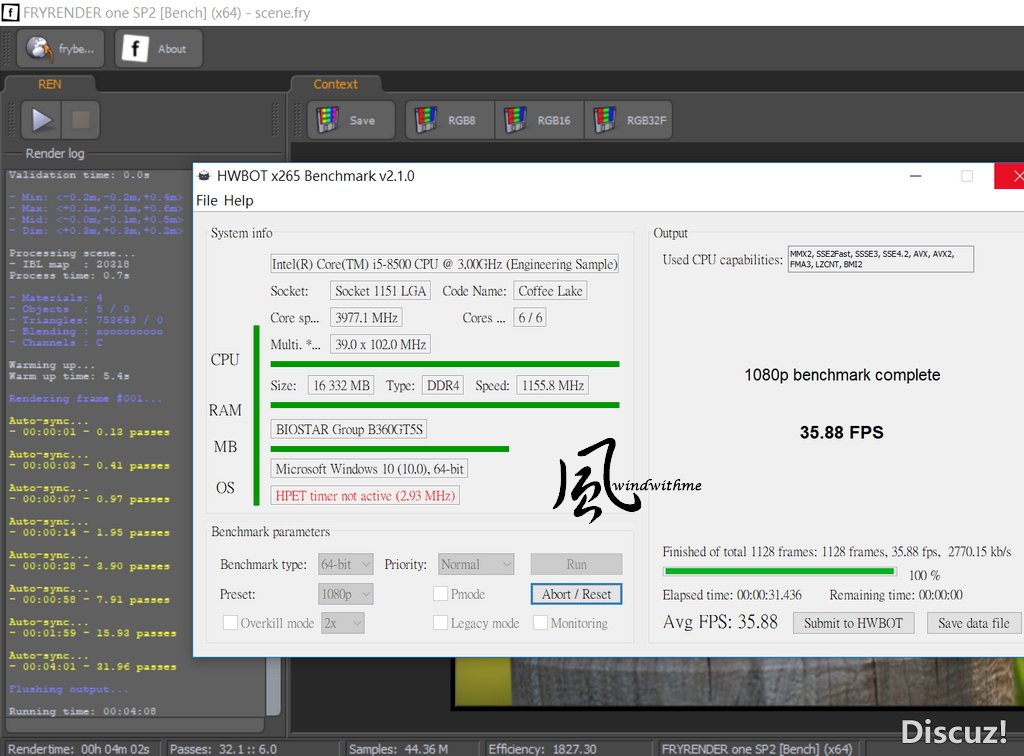Switch to the Context tab

335,84
